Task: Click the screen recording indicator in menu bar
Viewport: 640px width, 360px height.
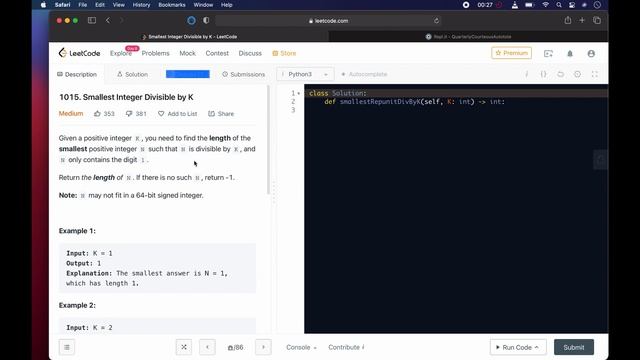Action: [x=466, y=5]
